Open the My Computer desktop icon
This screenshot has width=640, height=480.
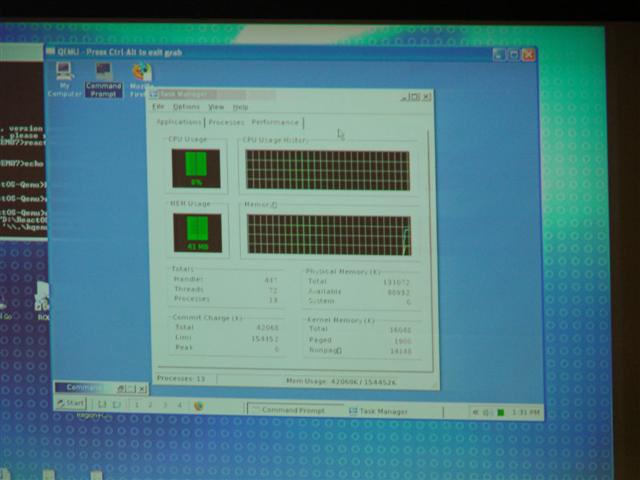click(x=64, y=72)
